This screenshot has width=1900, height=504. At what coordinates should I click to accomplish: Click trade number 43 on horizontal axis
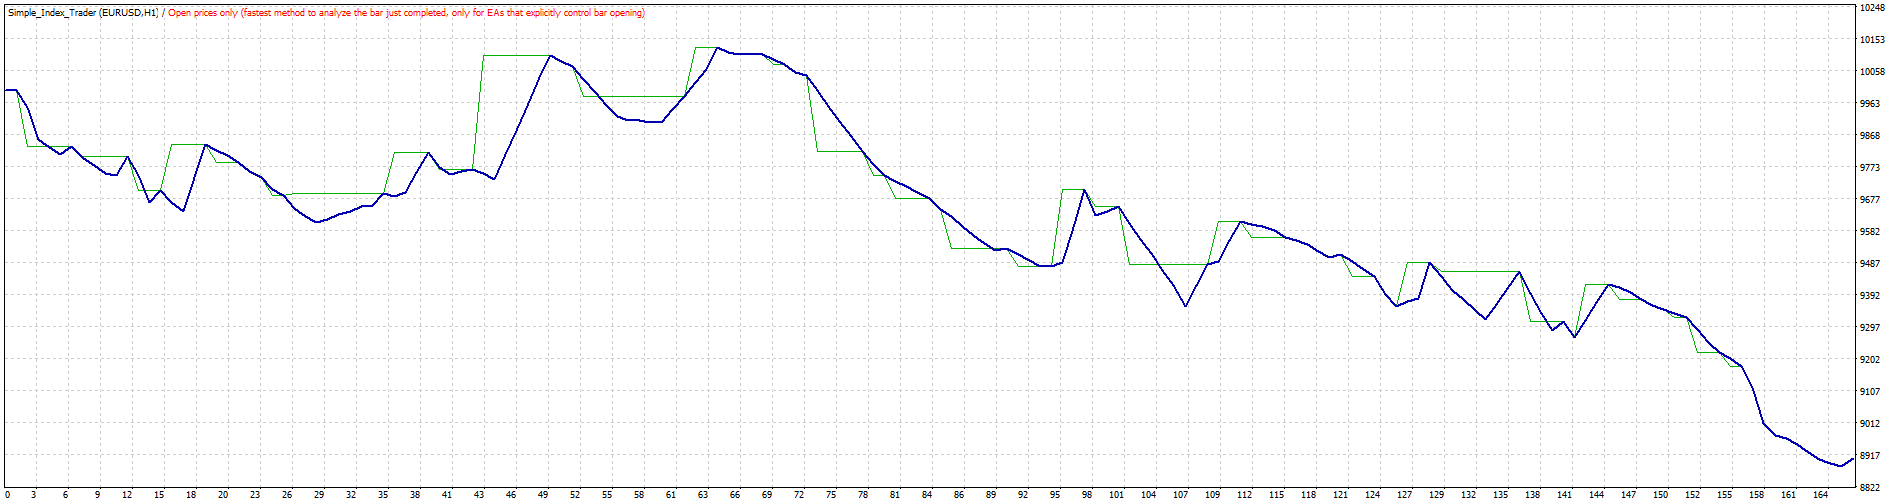coord(479,495)
